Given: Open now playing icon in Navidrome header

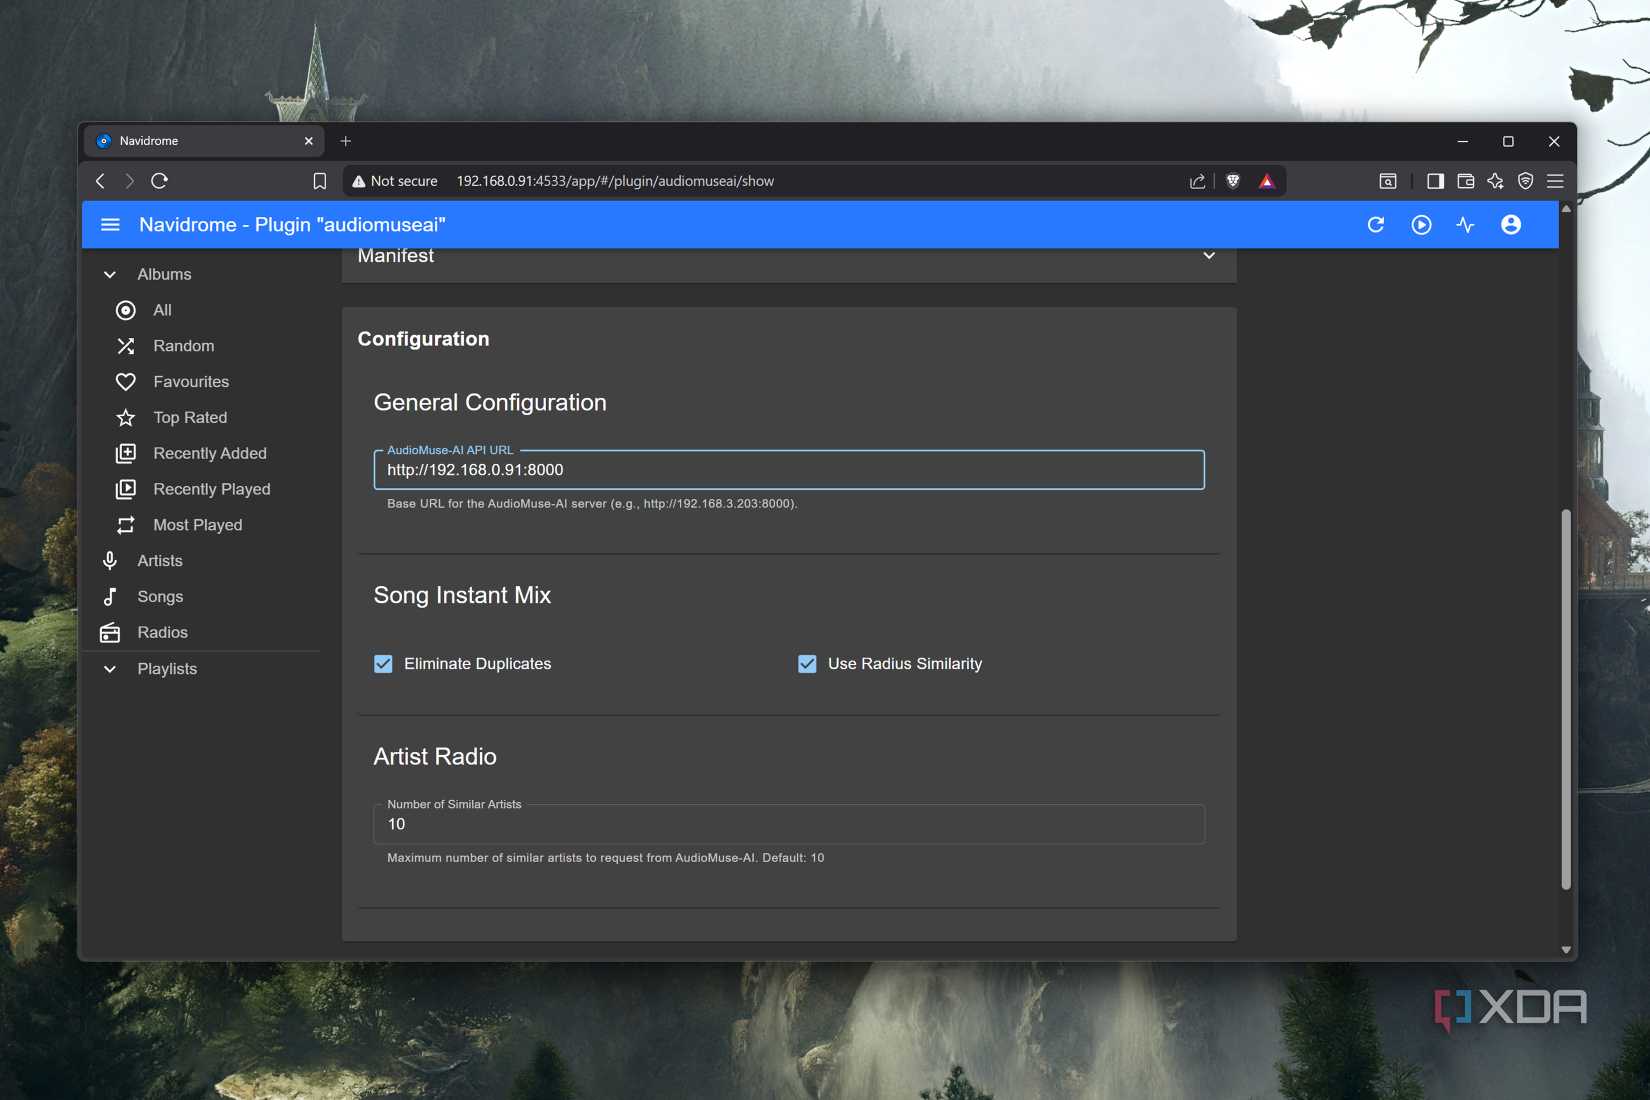Looking at the screenshot, I should click(x=1421, y=225).
